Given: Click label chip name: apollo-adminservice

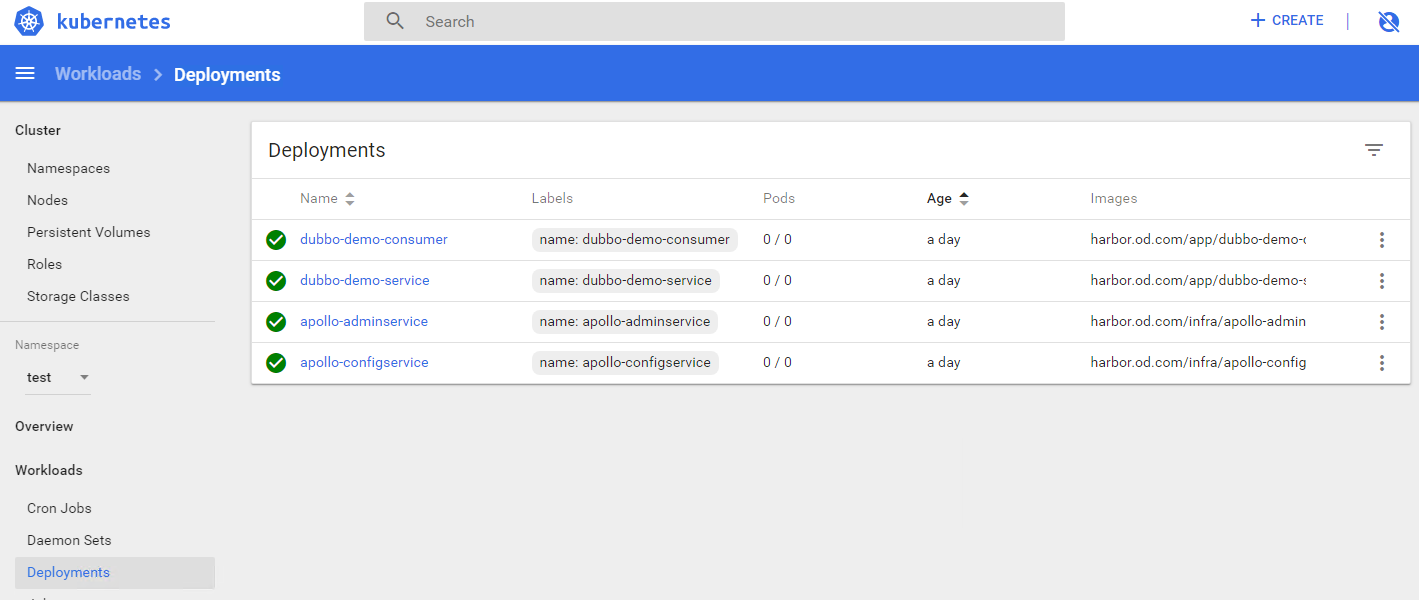Looking at the screenshot, I should [625, 322].
